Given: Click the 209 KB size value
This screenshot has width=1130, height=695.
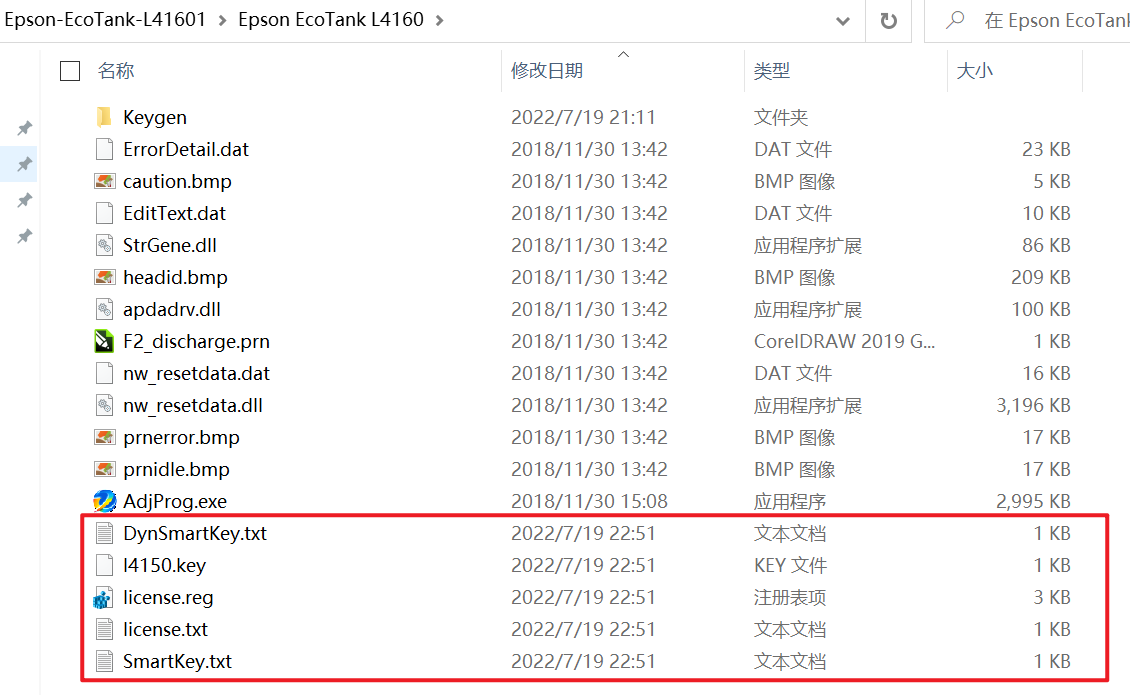Looking at the screenshot, I should [x=1041, y=277].
